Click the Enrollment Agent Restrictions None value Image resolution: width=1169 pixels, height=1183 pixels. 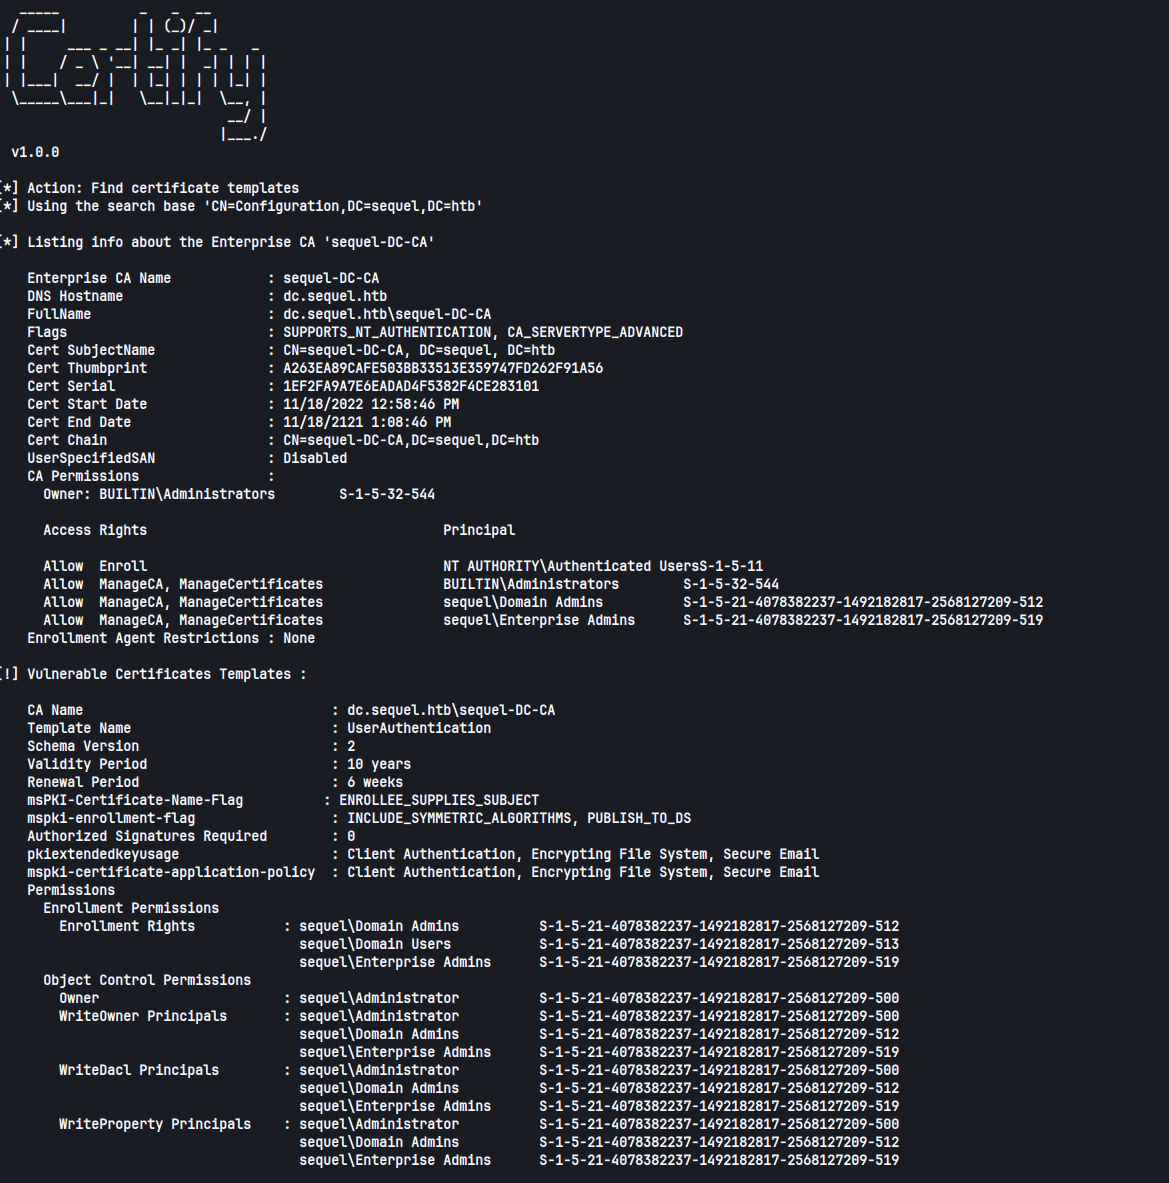(298, 638)
